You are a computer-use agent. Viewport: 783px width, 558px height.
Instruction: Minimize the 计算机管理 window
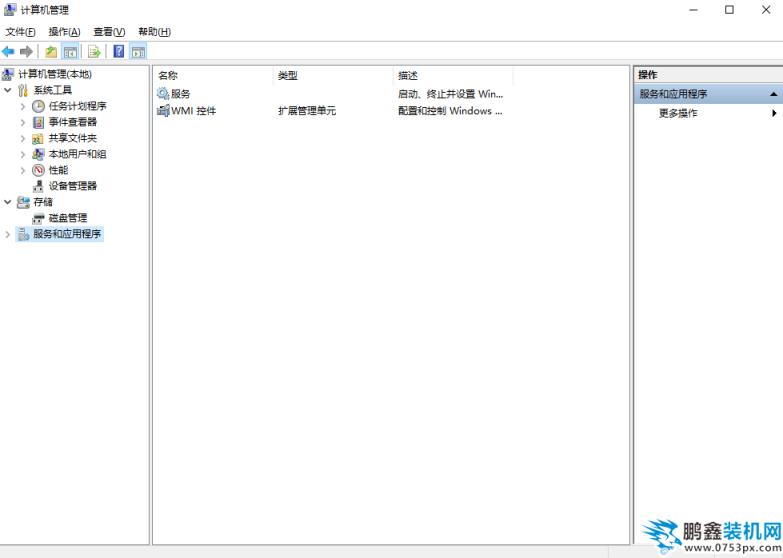(693, 9)
